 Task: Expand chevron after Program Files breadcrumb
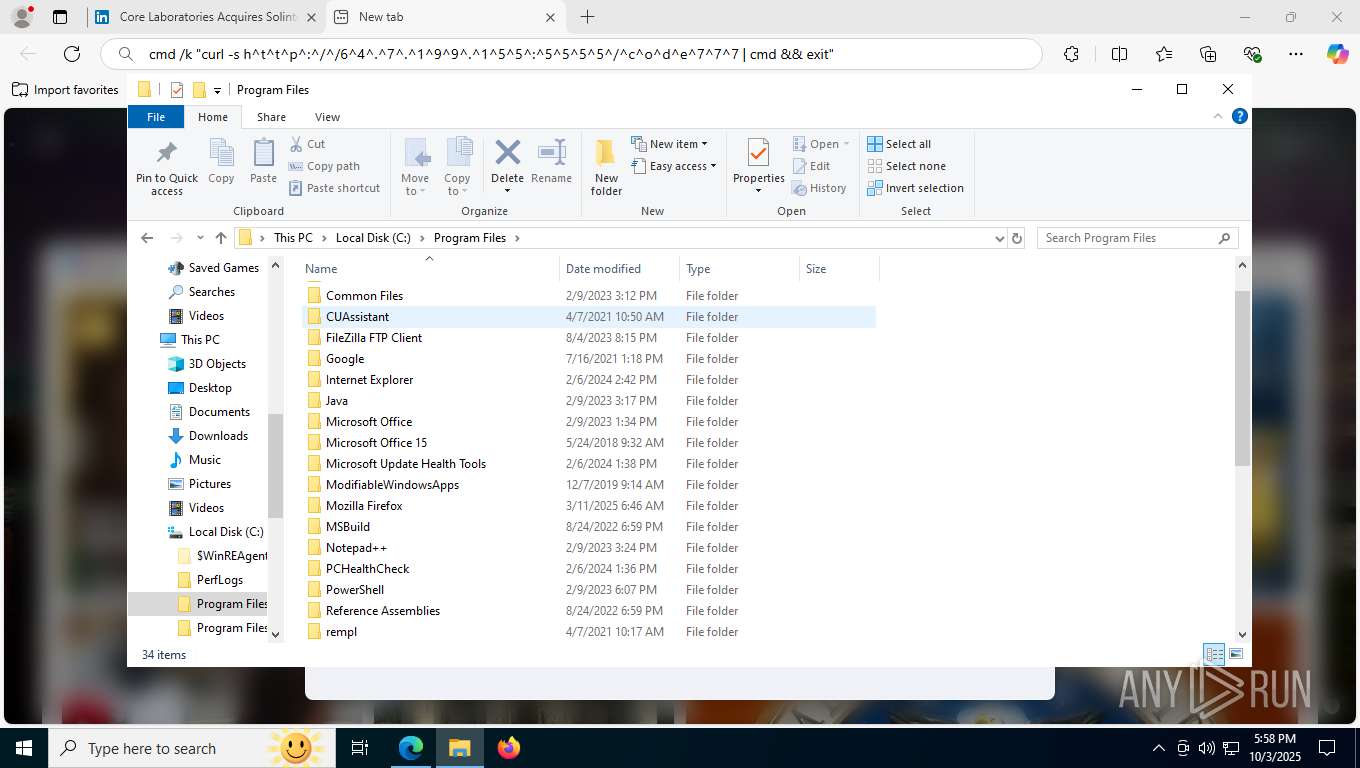pyautogui.click(x=517, y=238)
